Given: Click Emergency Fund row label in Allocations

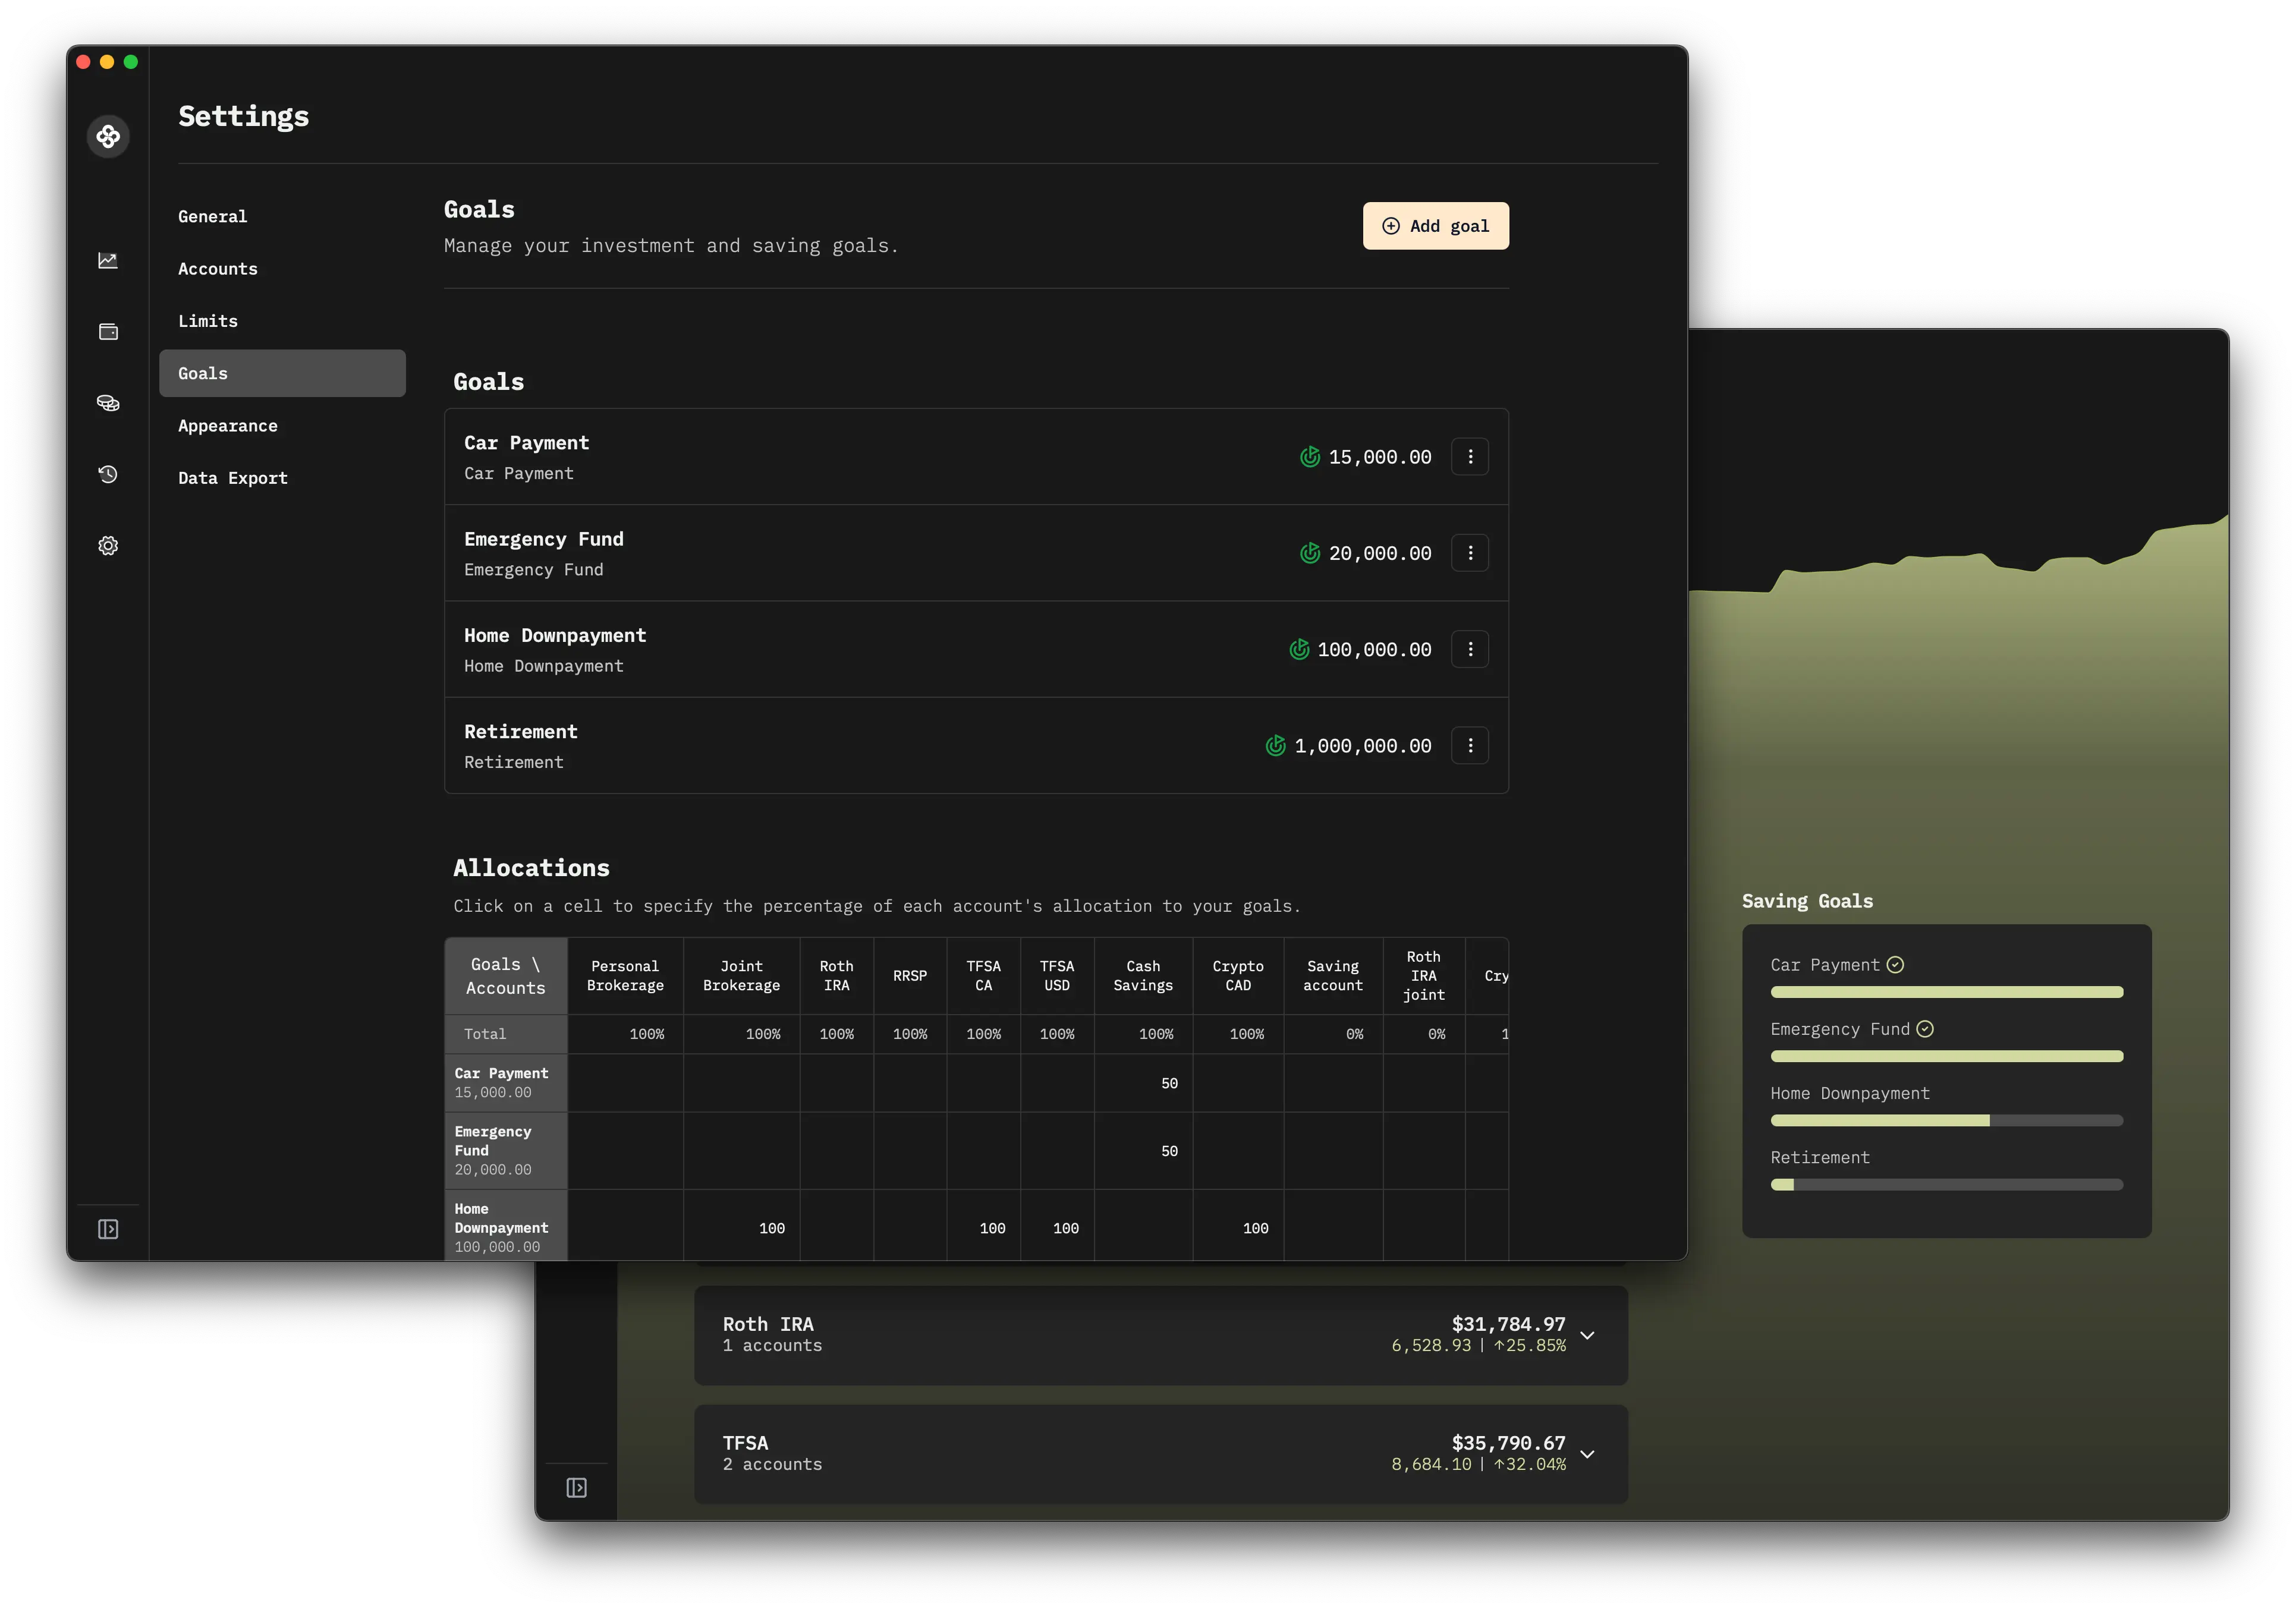Looking at the screenshot, I should coord(506,1151).
